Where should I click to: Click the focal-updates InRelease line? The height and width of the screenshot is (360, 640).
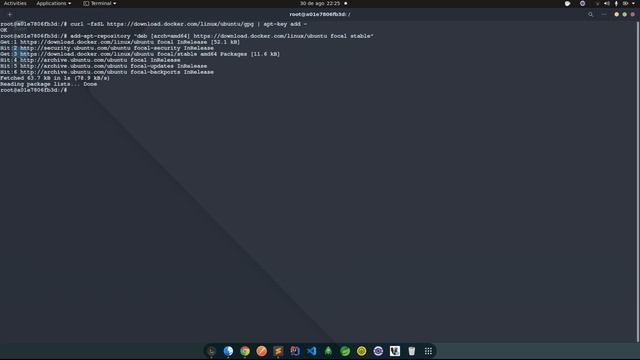pos(104,66)
